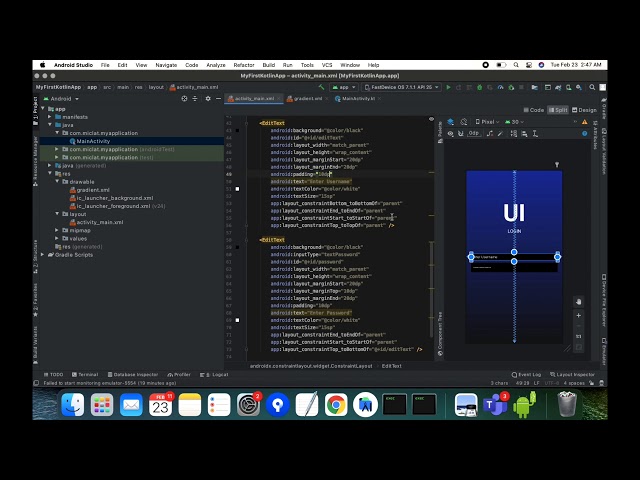The width and height of the screenshot is (640, 480).
Task: Open Google Chrome from the dock
Action: 336,404
